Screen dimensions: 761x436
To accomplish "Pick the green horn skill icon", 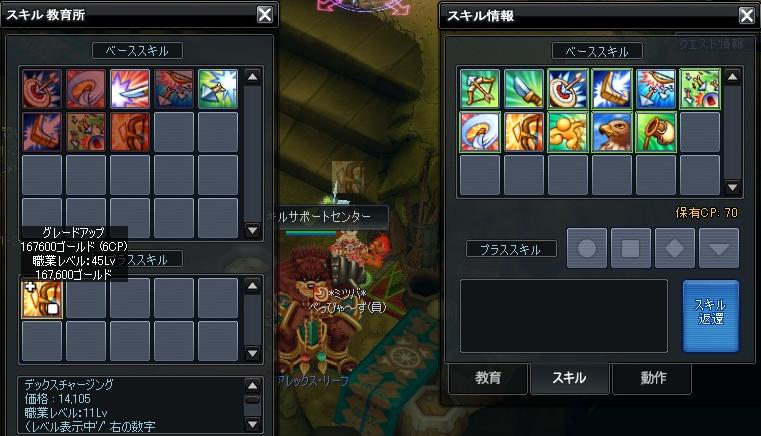I will click(656, 132).
